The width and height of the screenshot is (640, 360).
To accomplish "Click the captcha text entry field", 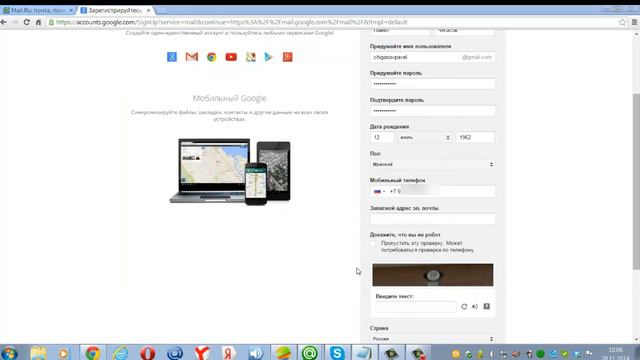I will pos(416,307).
